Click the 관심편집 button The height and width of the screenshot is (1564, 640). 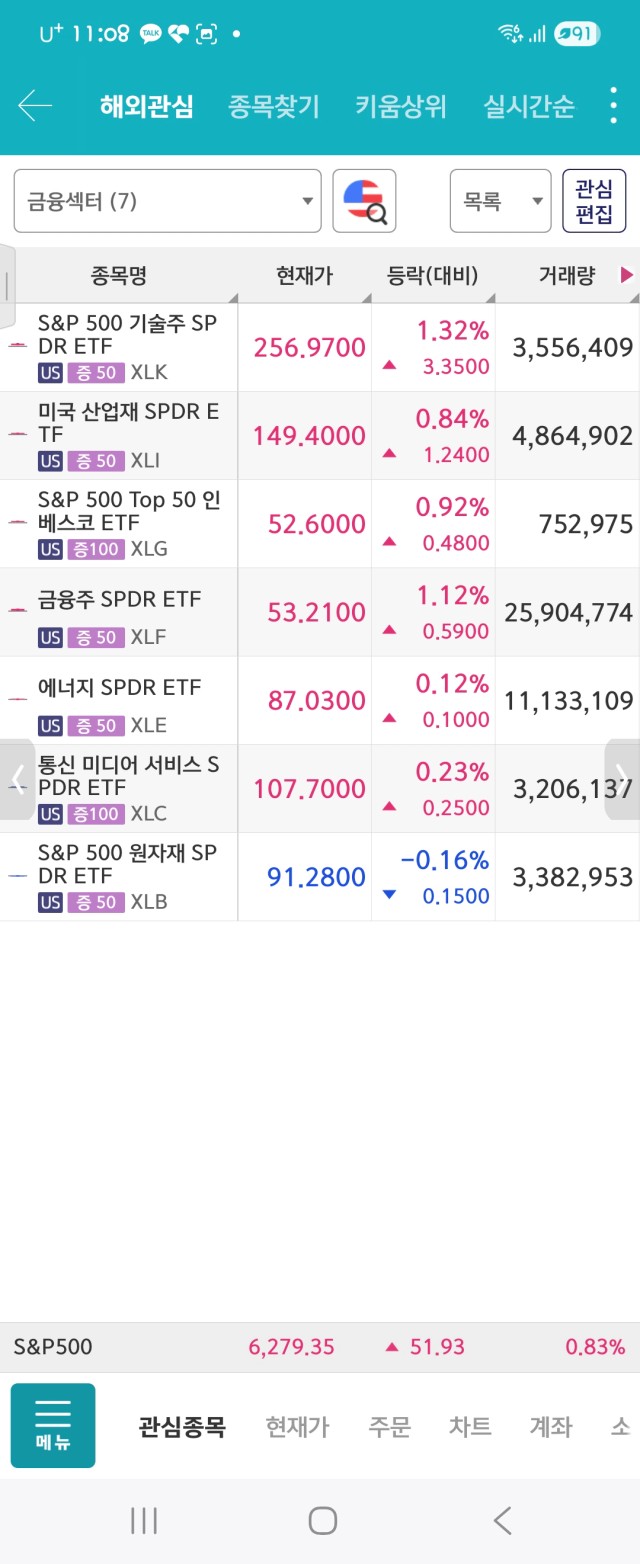point(594,201)
